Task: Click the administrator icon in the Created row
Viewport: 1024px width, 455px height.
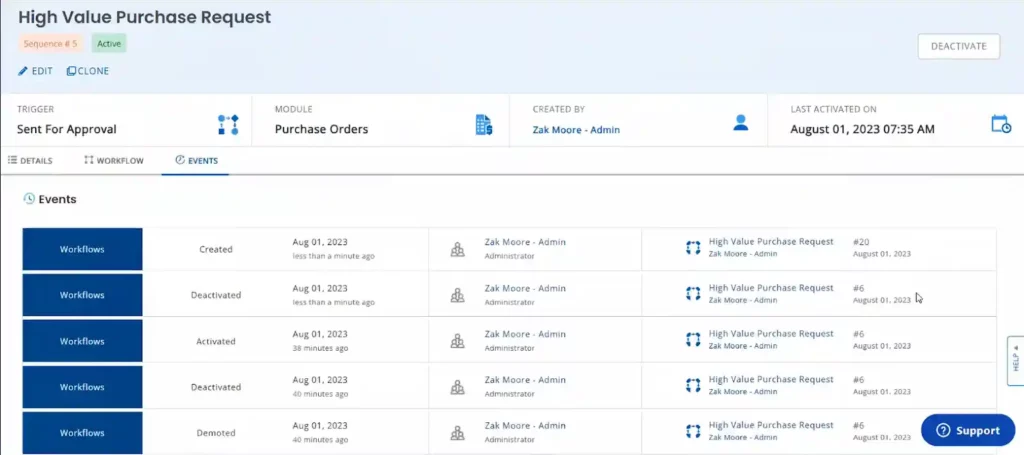Action: pos(457,249)
